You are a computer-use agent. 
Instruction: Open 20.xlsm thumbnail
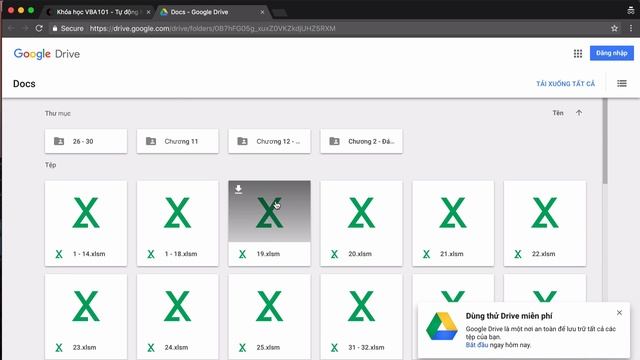[361, 211]
